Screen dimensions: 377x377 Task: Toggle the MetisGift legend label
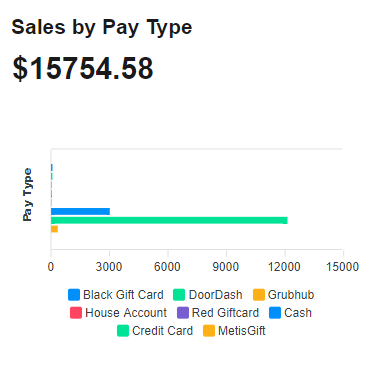[x=242, y=331]
